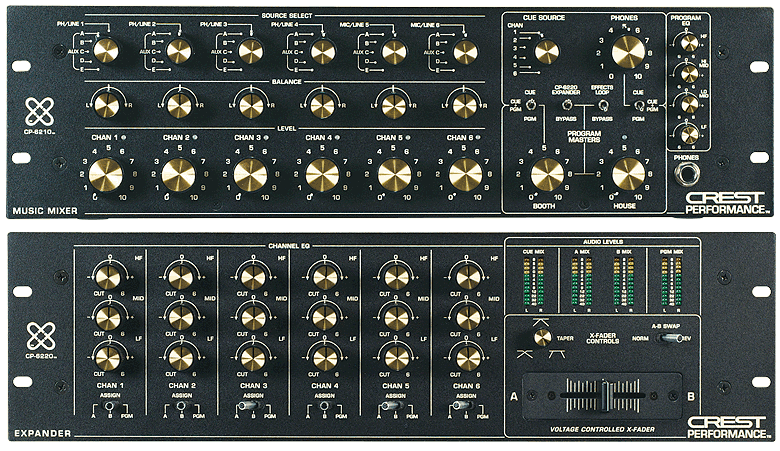This screenshot has width=780, height=451.
Task: Flip the CHAN 2 assign switch
Action: 182,405
